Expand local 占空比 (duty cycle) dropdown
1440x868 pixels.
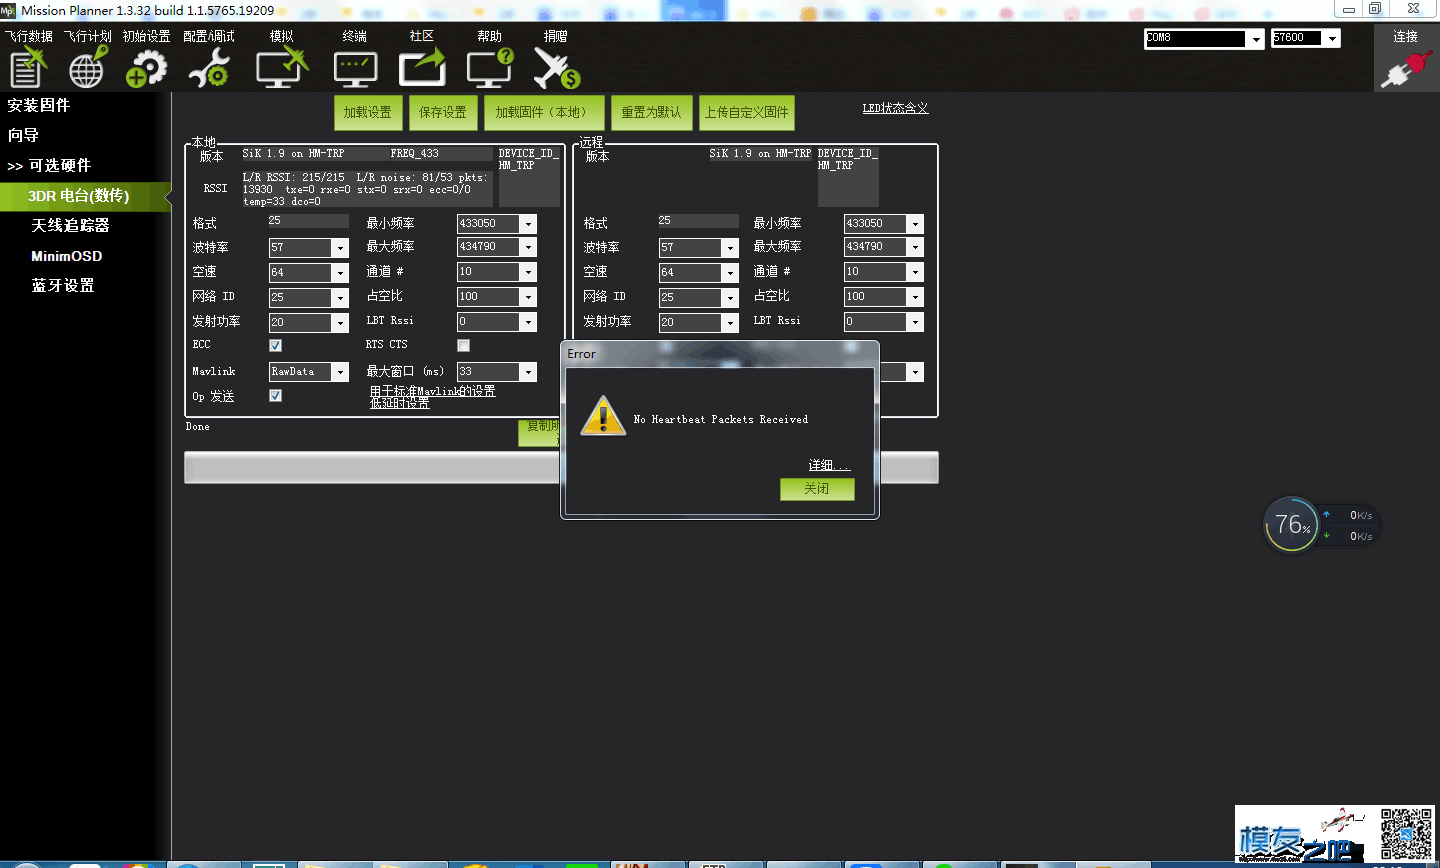click(528, 297)
